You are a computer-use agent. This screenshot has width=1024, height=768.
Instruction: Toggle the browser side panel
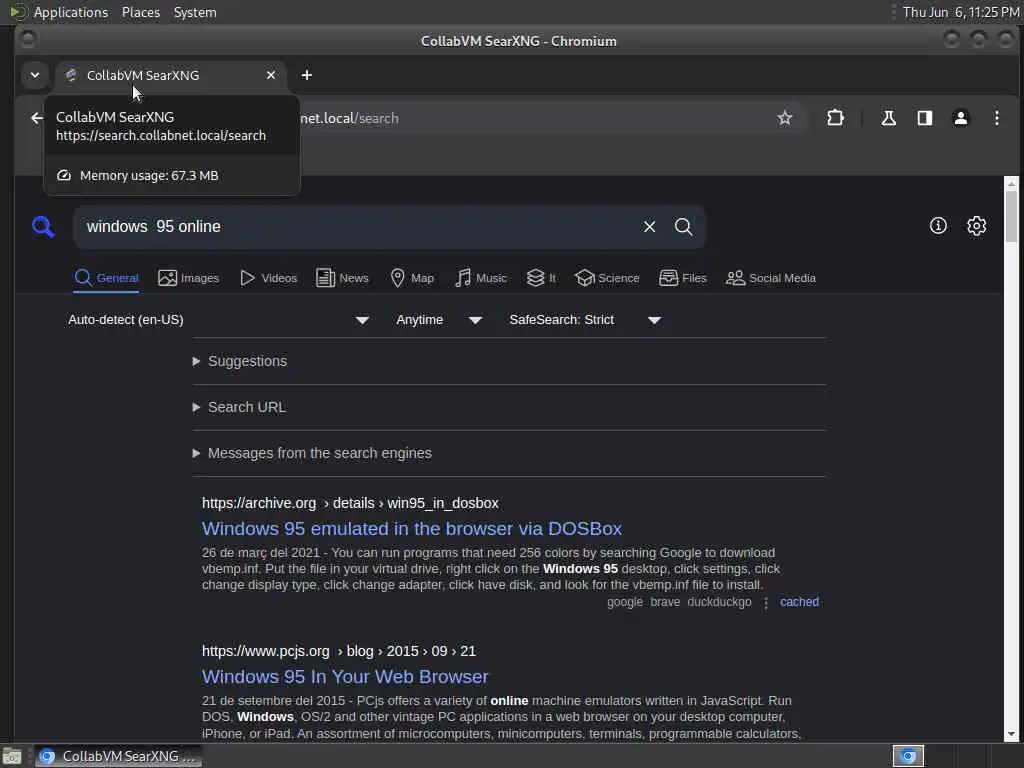click(x=925, y=118)
